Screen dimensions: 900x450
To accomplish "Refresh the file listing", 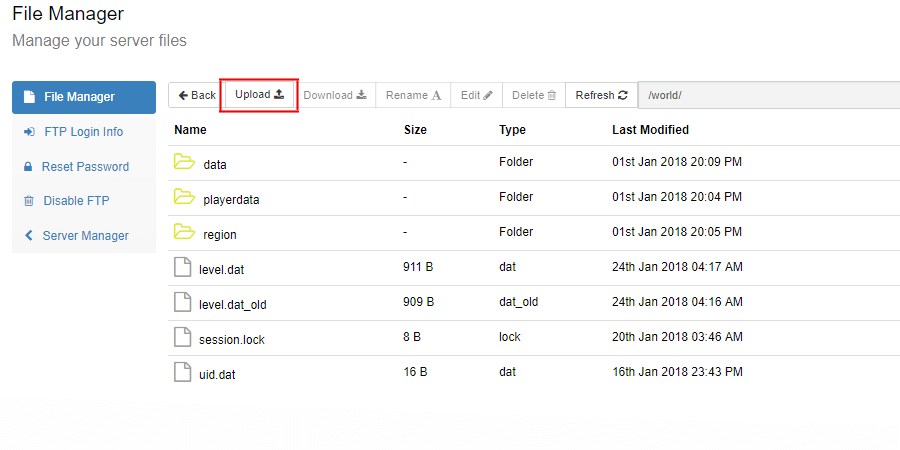I will tap(601, 95).
